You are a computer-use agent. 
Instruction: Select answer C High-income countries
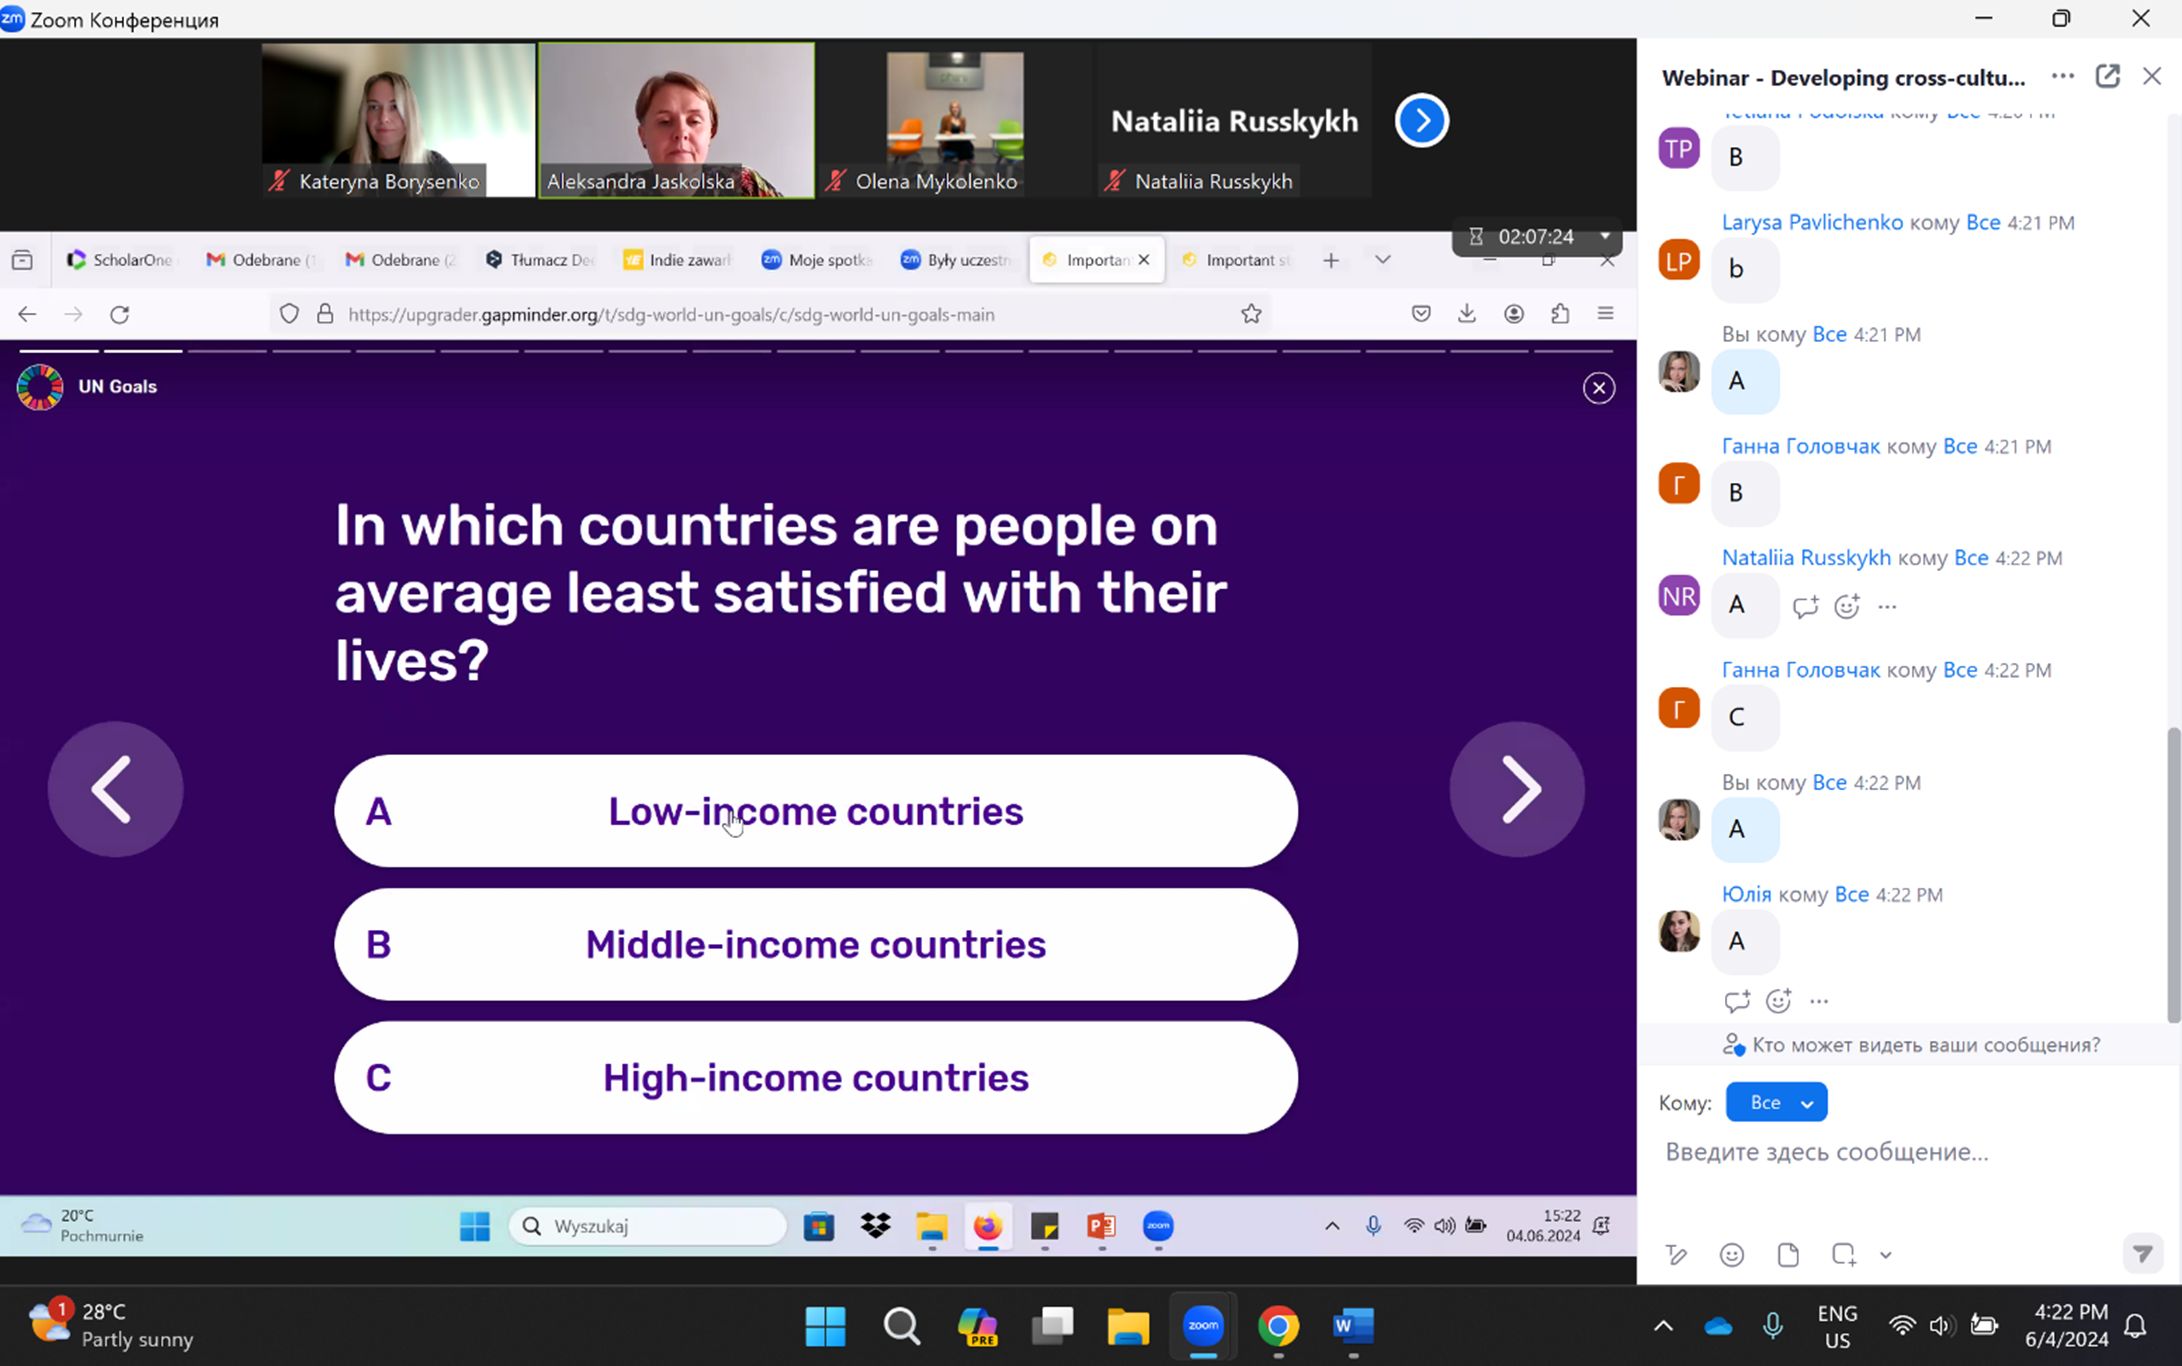(x=815, y=1078)
